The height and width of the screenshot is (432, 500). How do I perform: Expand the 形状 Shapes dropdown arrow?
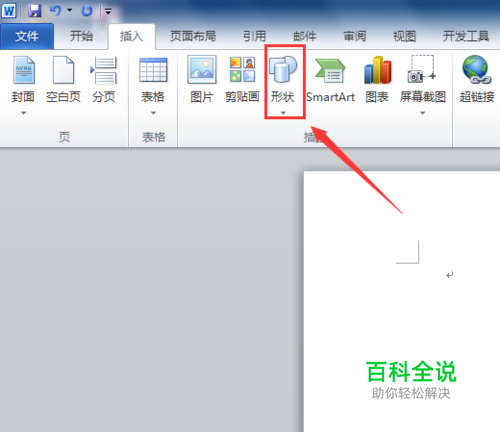pos(283,113)
